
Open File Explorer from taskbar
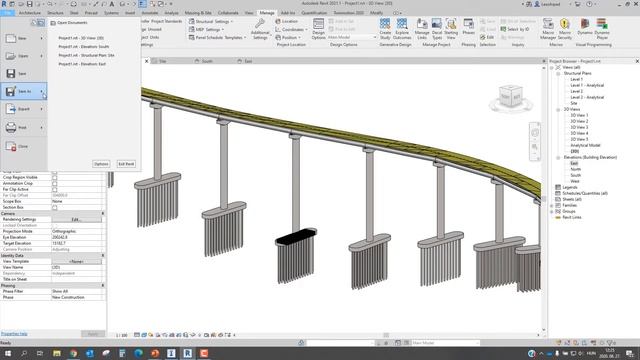coord(57,353)
